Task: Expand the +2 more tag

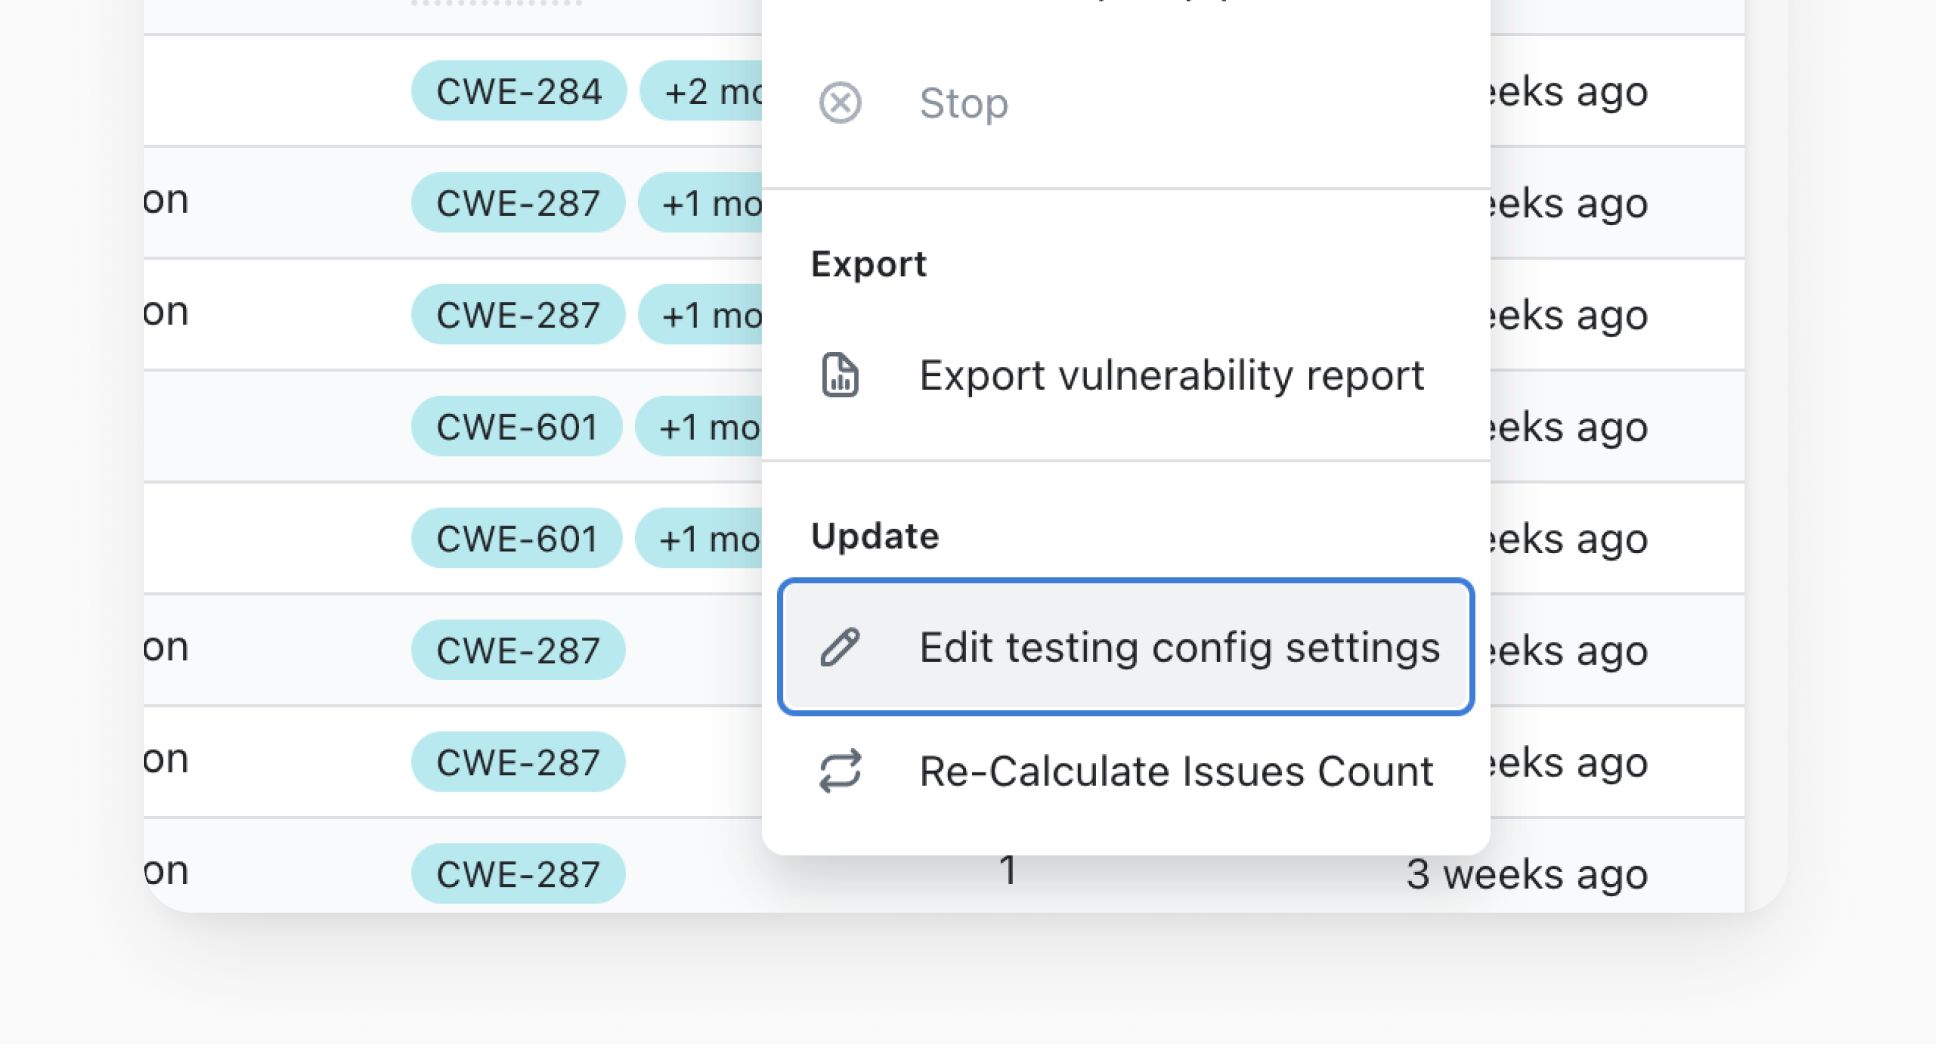Action: tap(704, 91)
